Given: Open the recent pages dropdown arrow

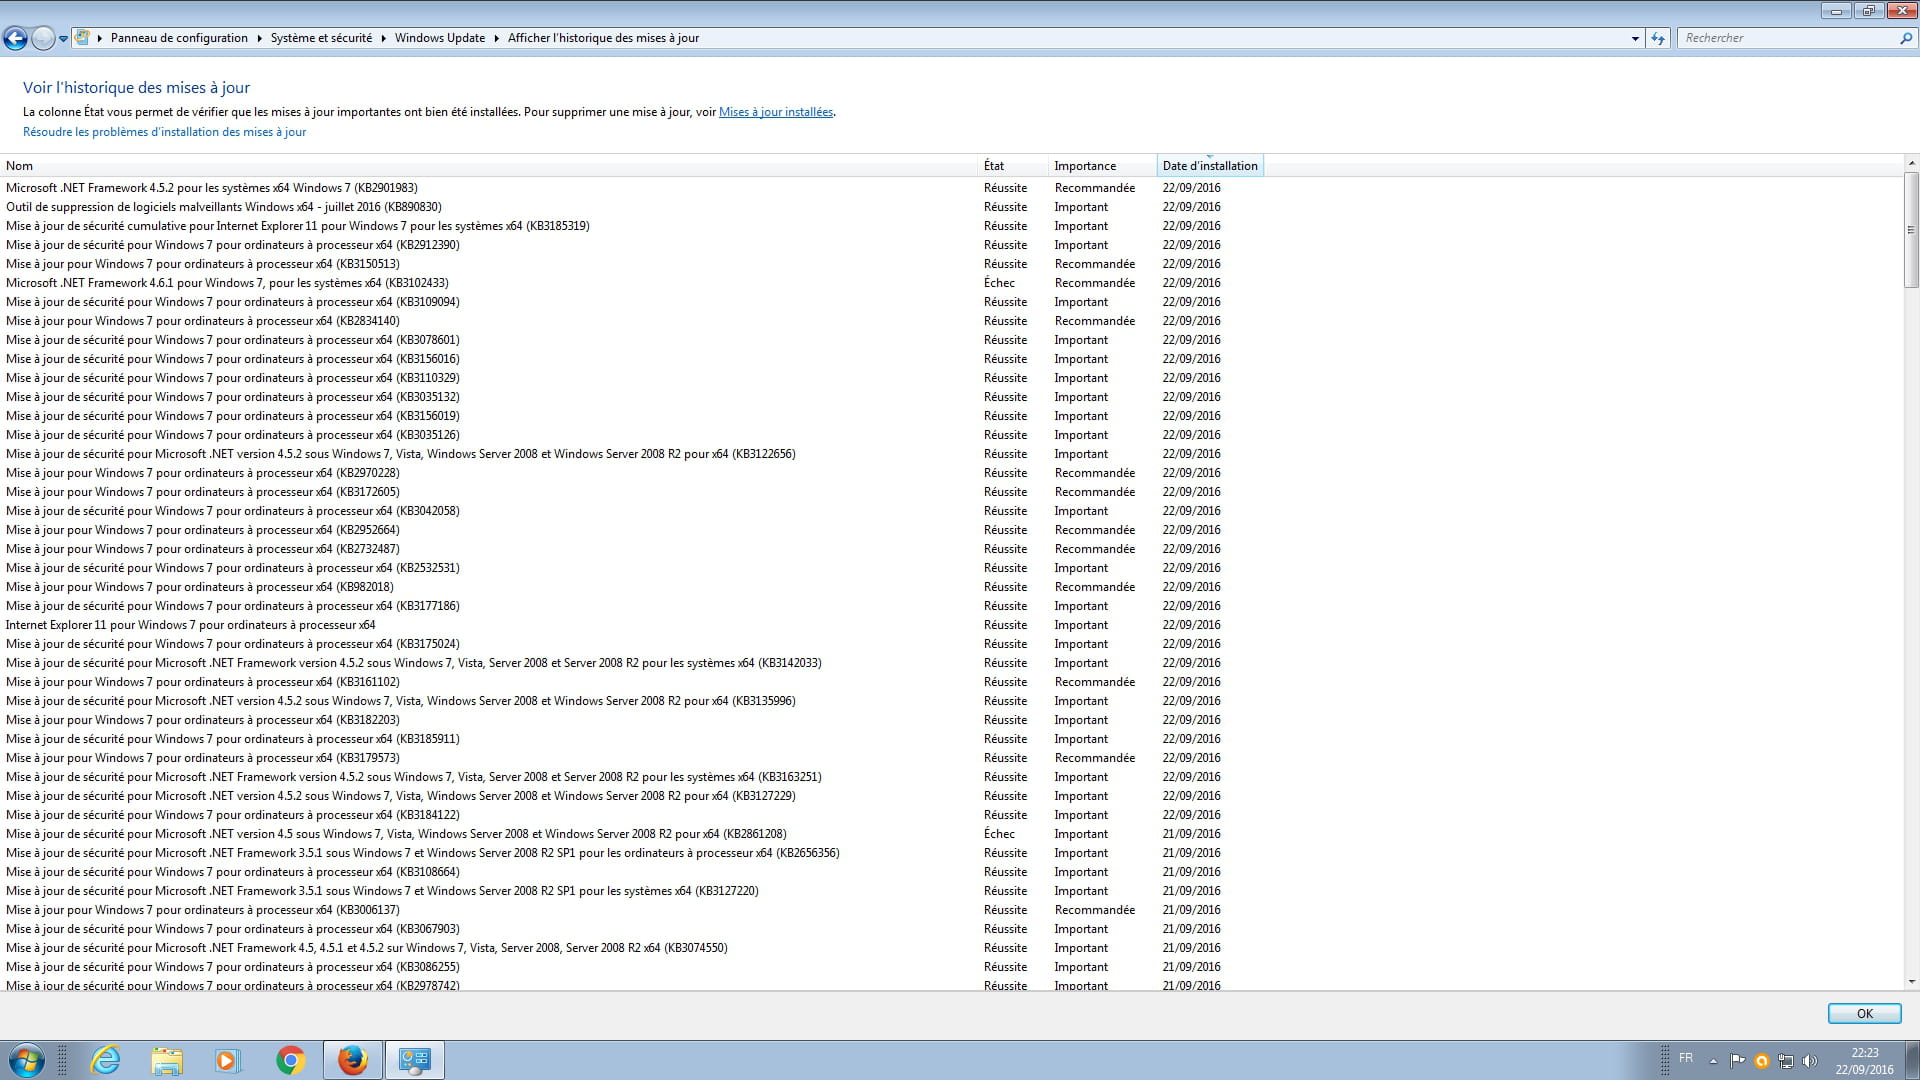Looking at the screenshot, I should coord(63,39).
